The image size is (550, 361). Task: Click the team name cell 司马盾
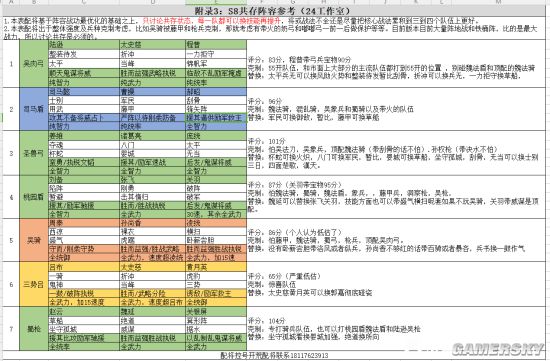[x=34, y=109]
